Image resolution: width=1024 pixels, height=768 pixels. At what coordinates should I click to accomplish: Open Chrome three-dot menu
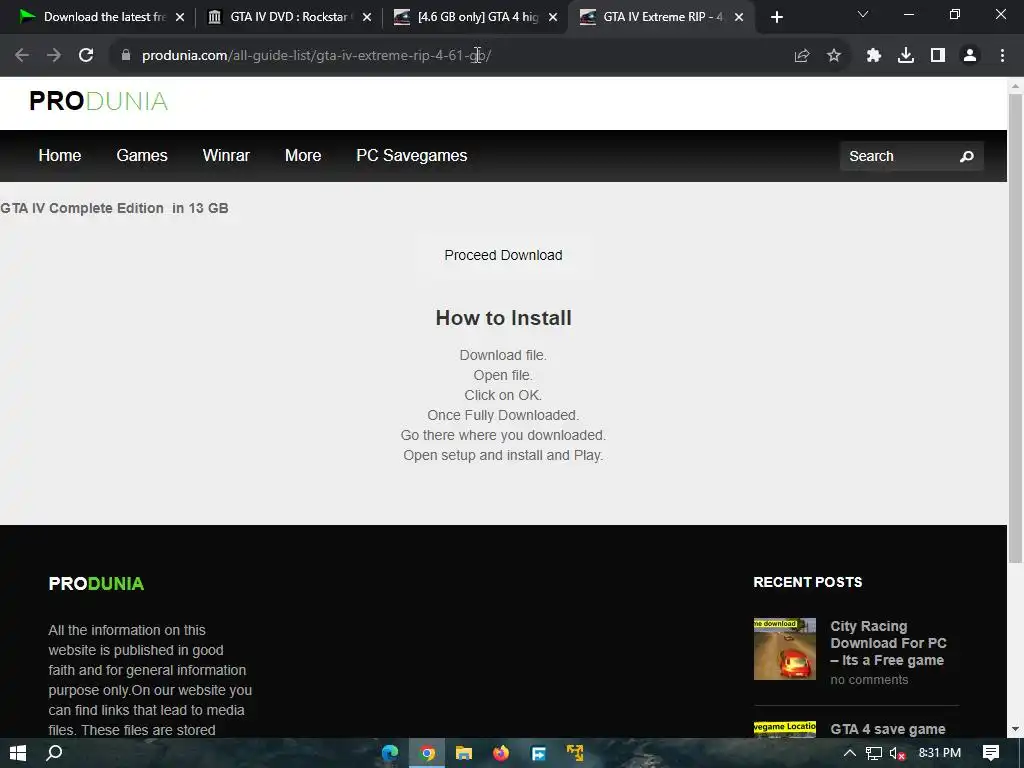click(1002, 56)
